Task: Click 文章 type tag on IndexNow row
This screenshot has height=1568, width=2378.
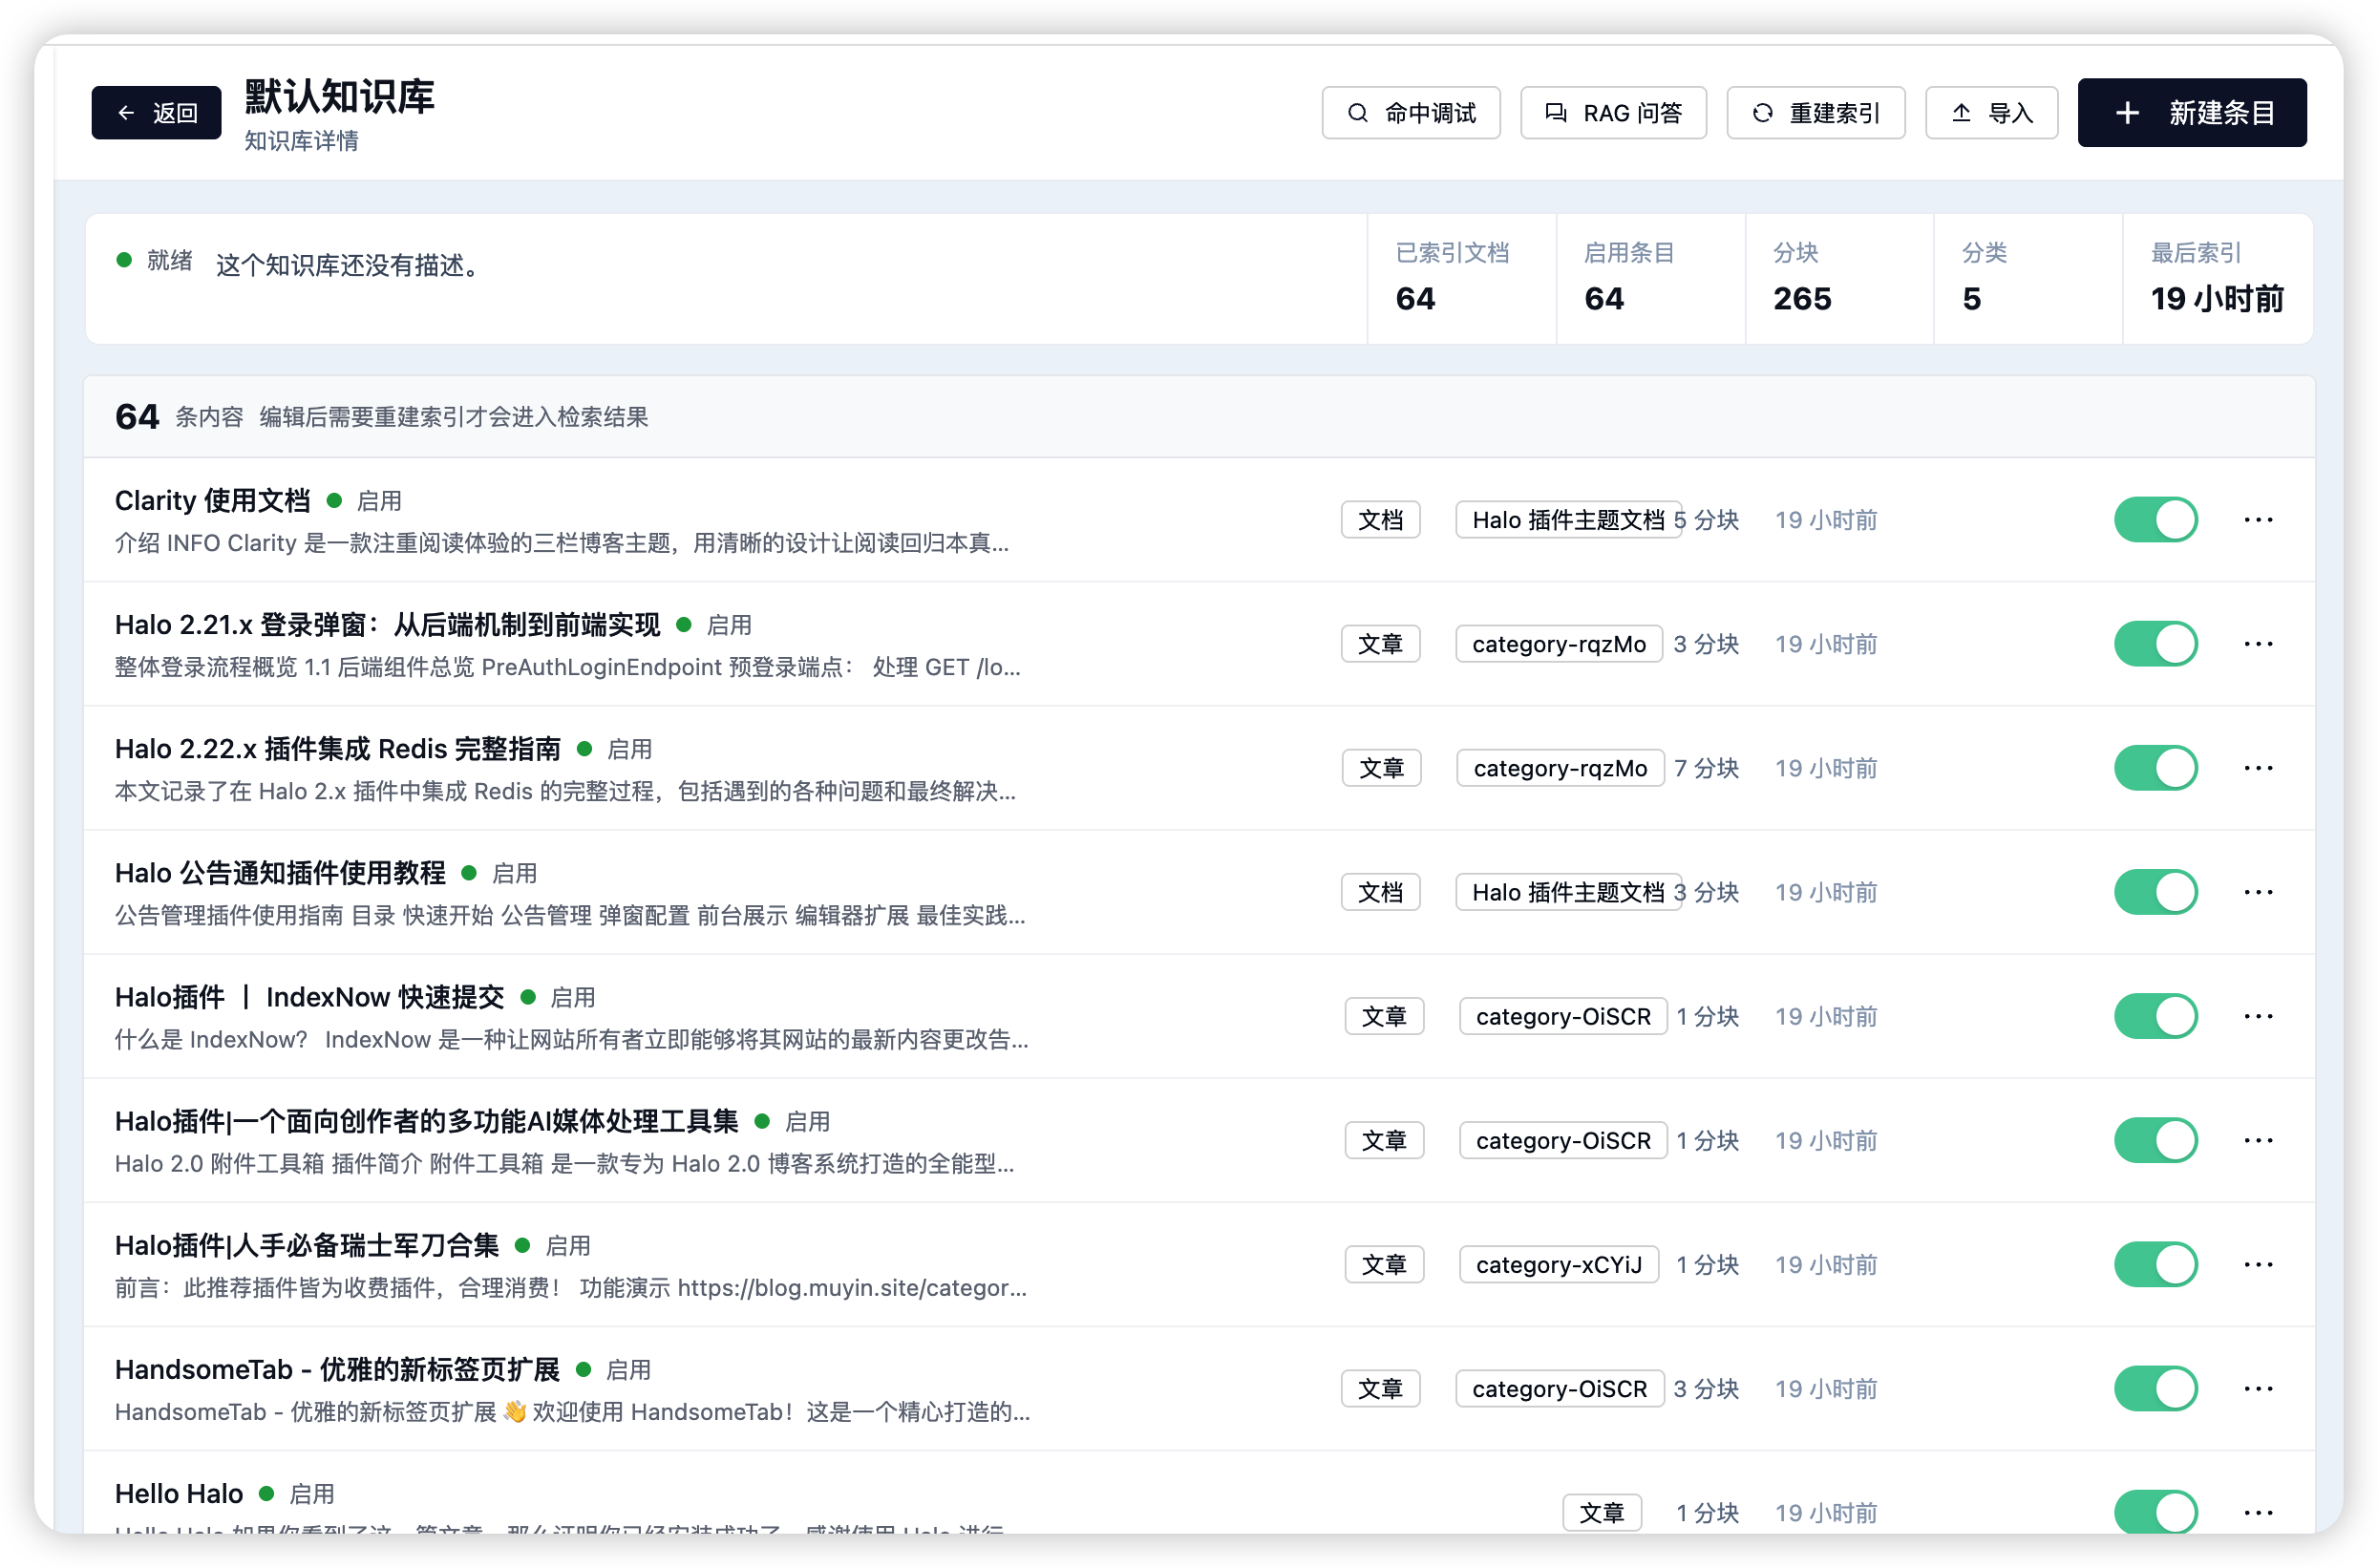Action: pos(1383,1016)
